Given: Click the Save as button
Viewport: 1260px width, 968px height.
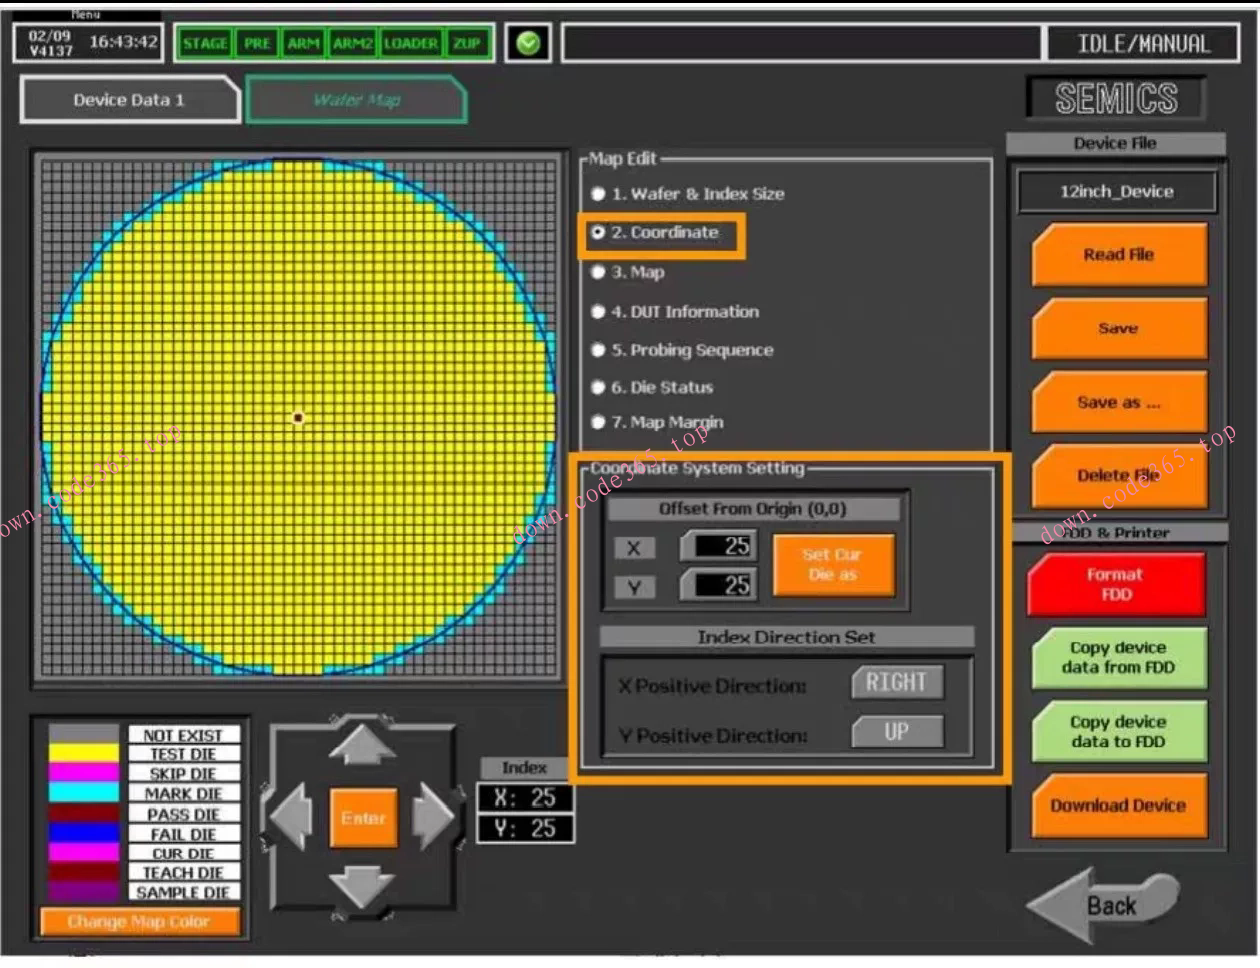Looking at the screenshot, I should 1118,403.
